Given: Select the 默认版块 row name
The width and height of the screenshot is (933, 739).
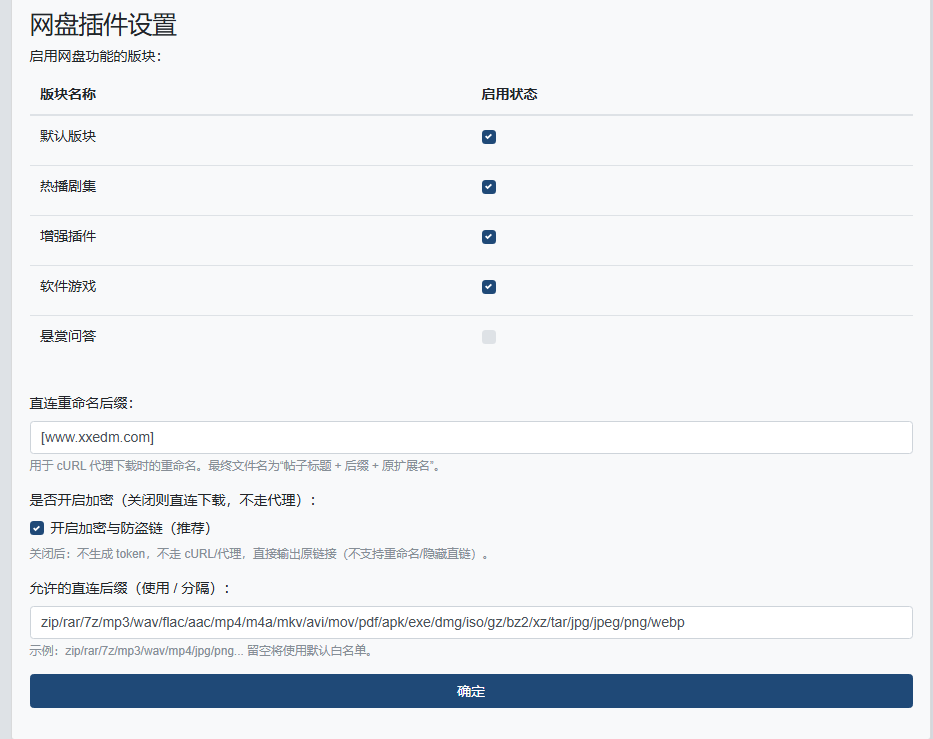Looking at the screenshot, I should point(68,137).
